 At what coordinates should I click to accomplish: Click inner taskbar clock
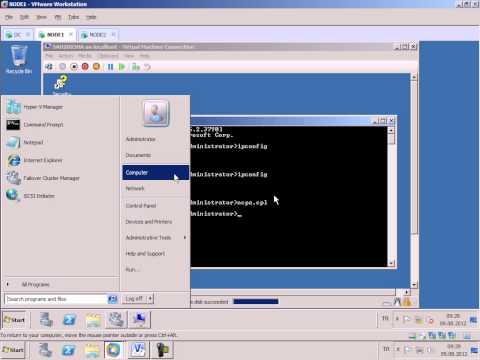[453, 319]
